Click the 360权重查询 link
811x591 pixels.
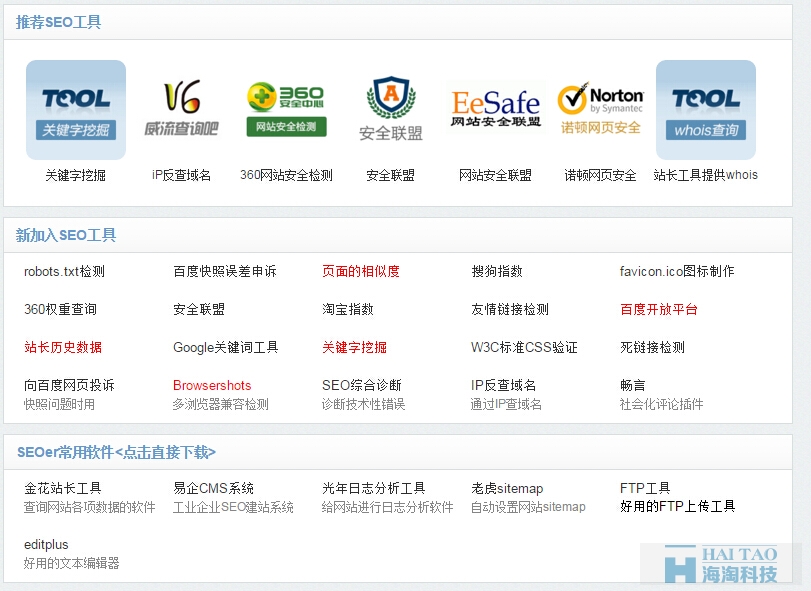tap(60, 309)
